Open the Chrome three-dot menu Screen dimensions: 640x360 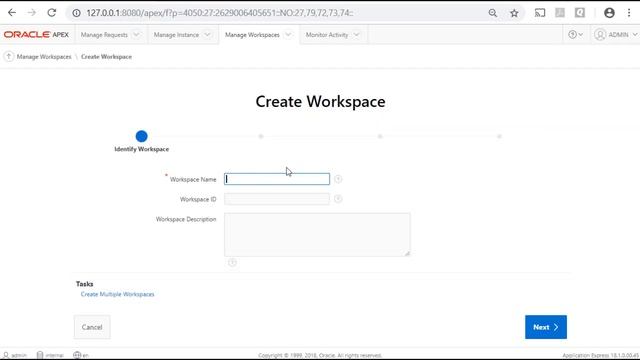pyautogui.click(x=629, y=13)
